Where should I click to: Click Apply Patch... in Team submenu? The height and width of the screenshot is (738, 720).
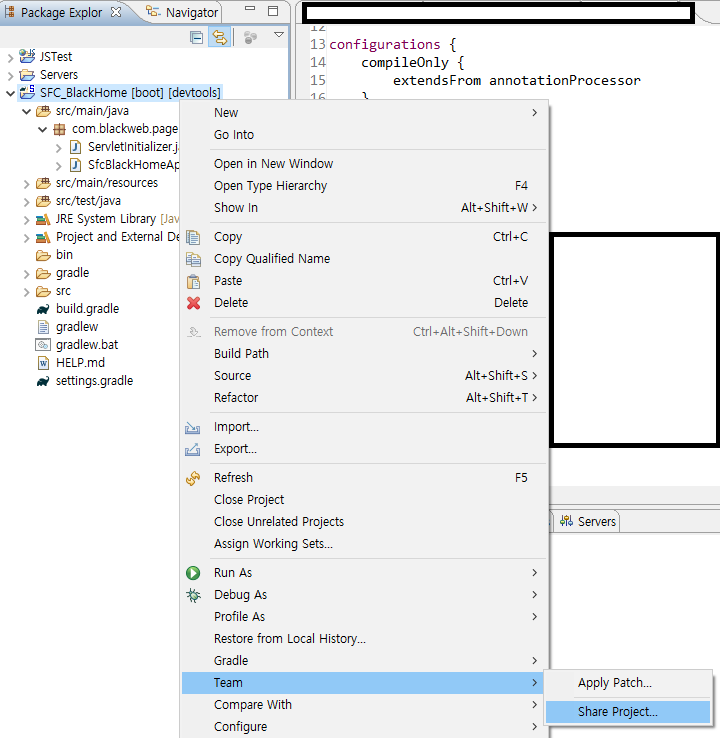pyautogui.click(x=628, y=683)
